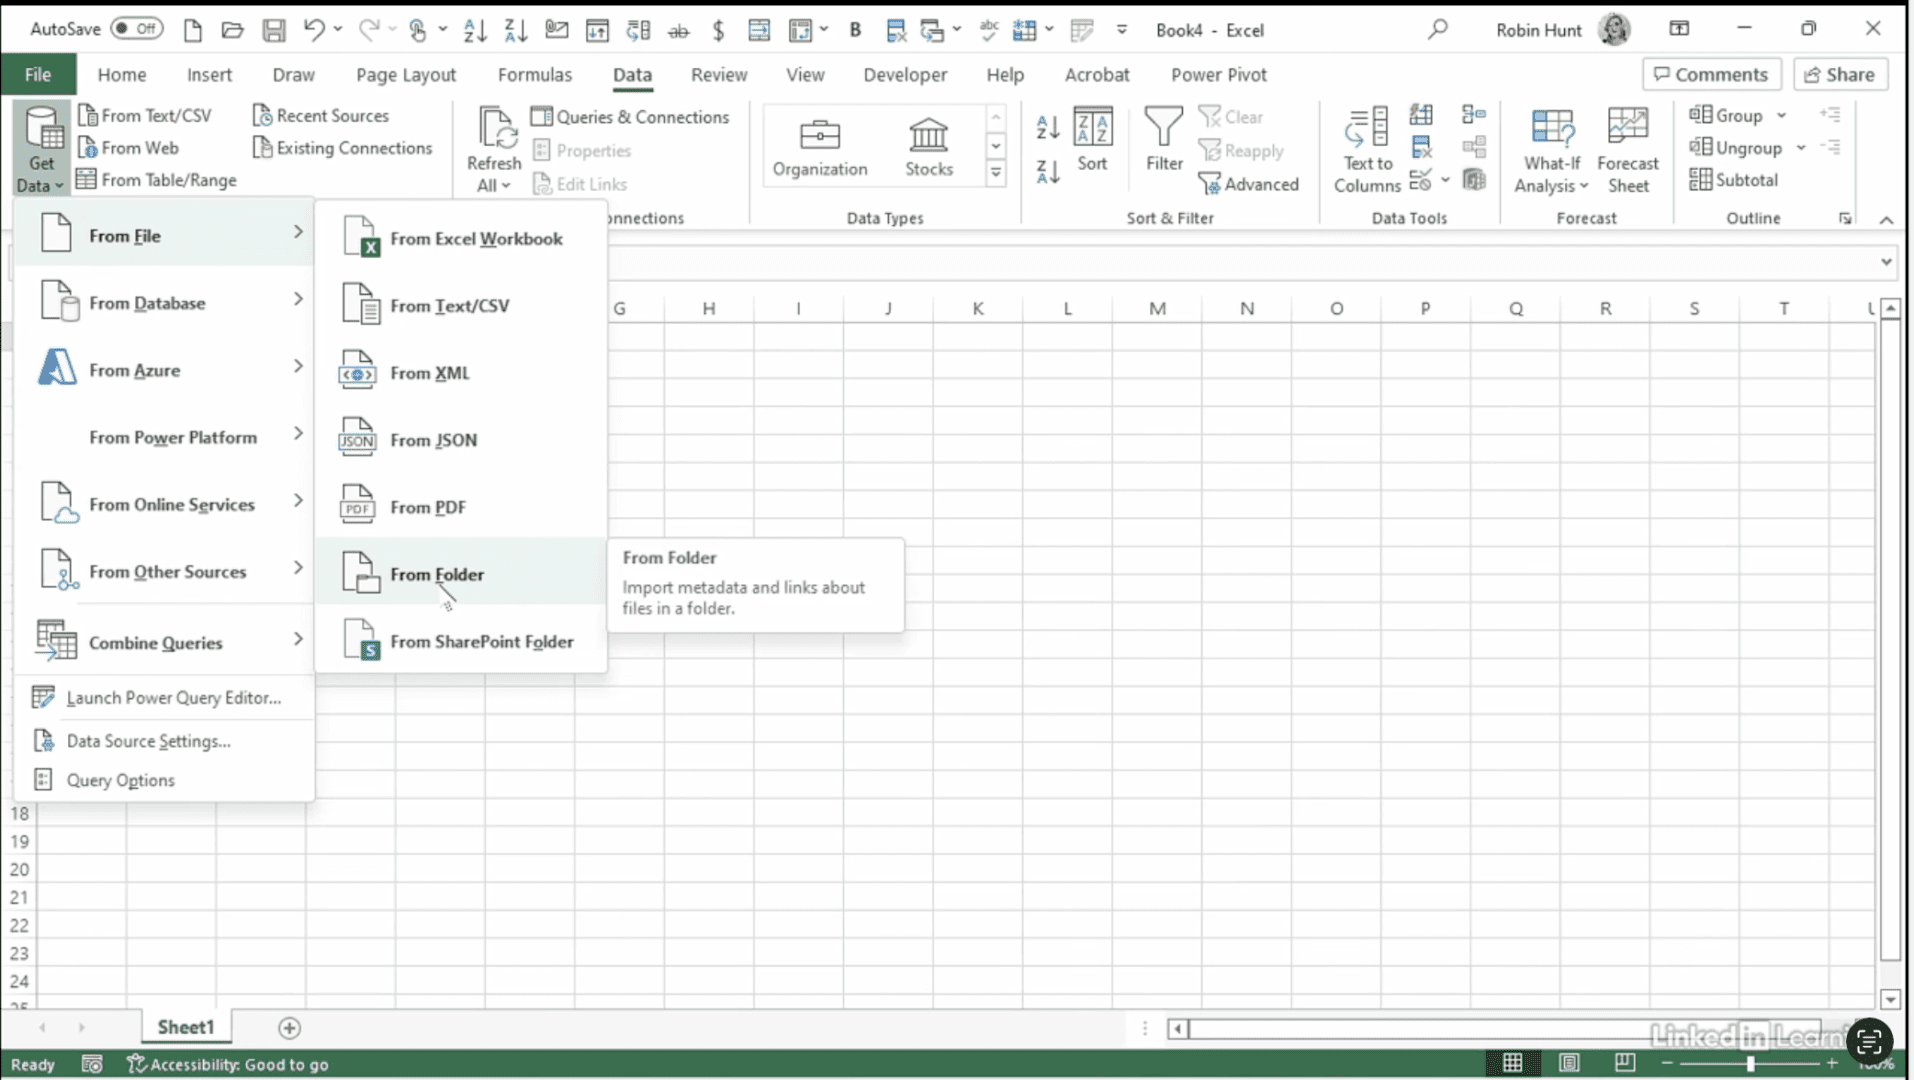Click the Comments button
Screen dimensions: 1914x1080
pos(1711,74)
